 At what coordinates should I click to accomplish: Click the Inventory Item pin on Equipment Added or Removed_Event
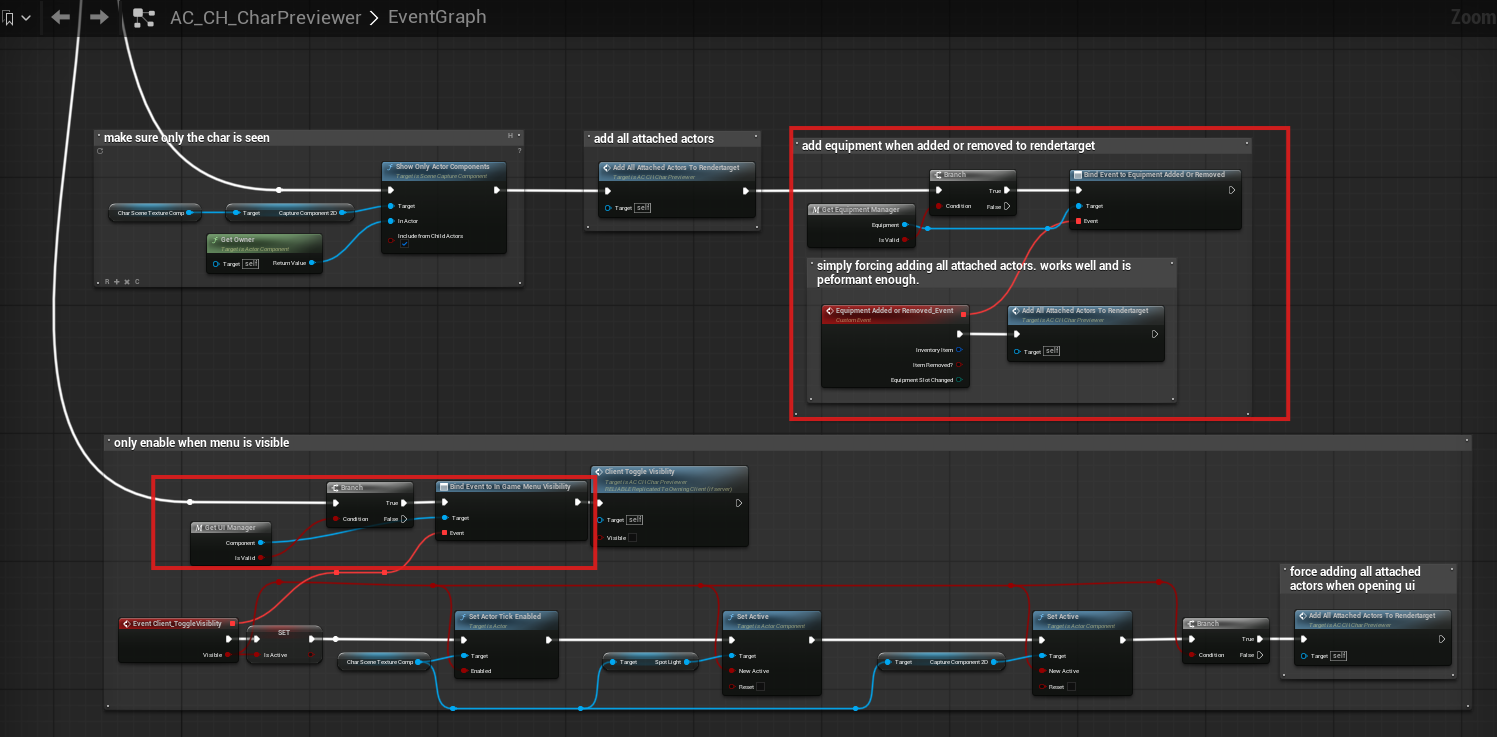[958, 350]
